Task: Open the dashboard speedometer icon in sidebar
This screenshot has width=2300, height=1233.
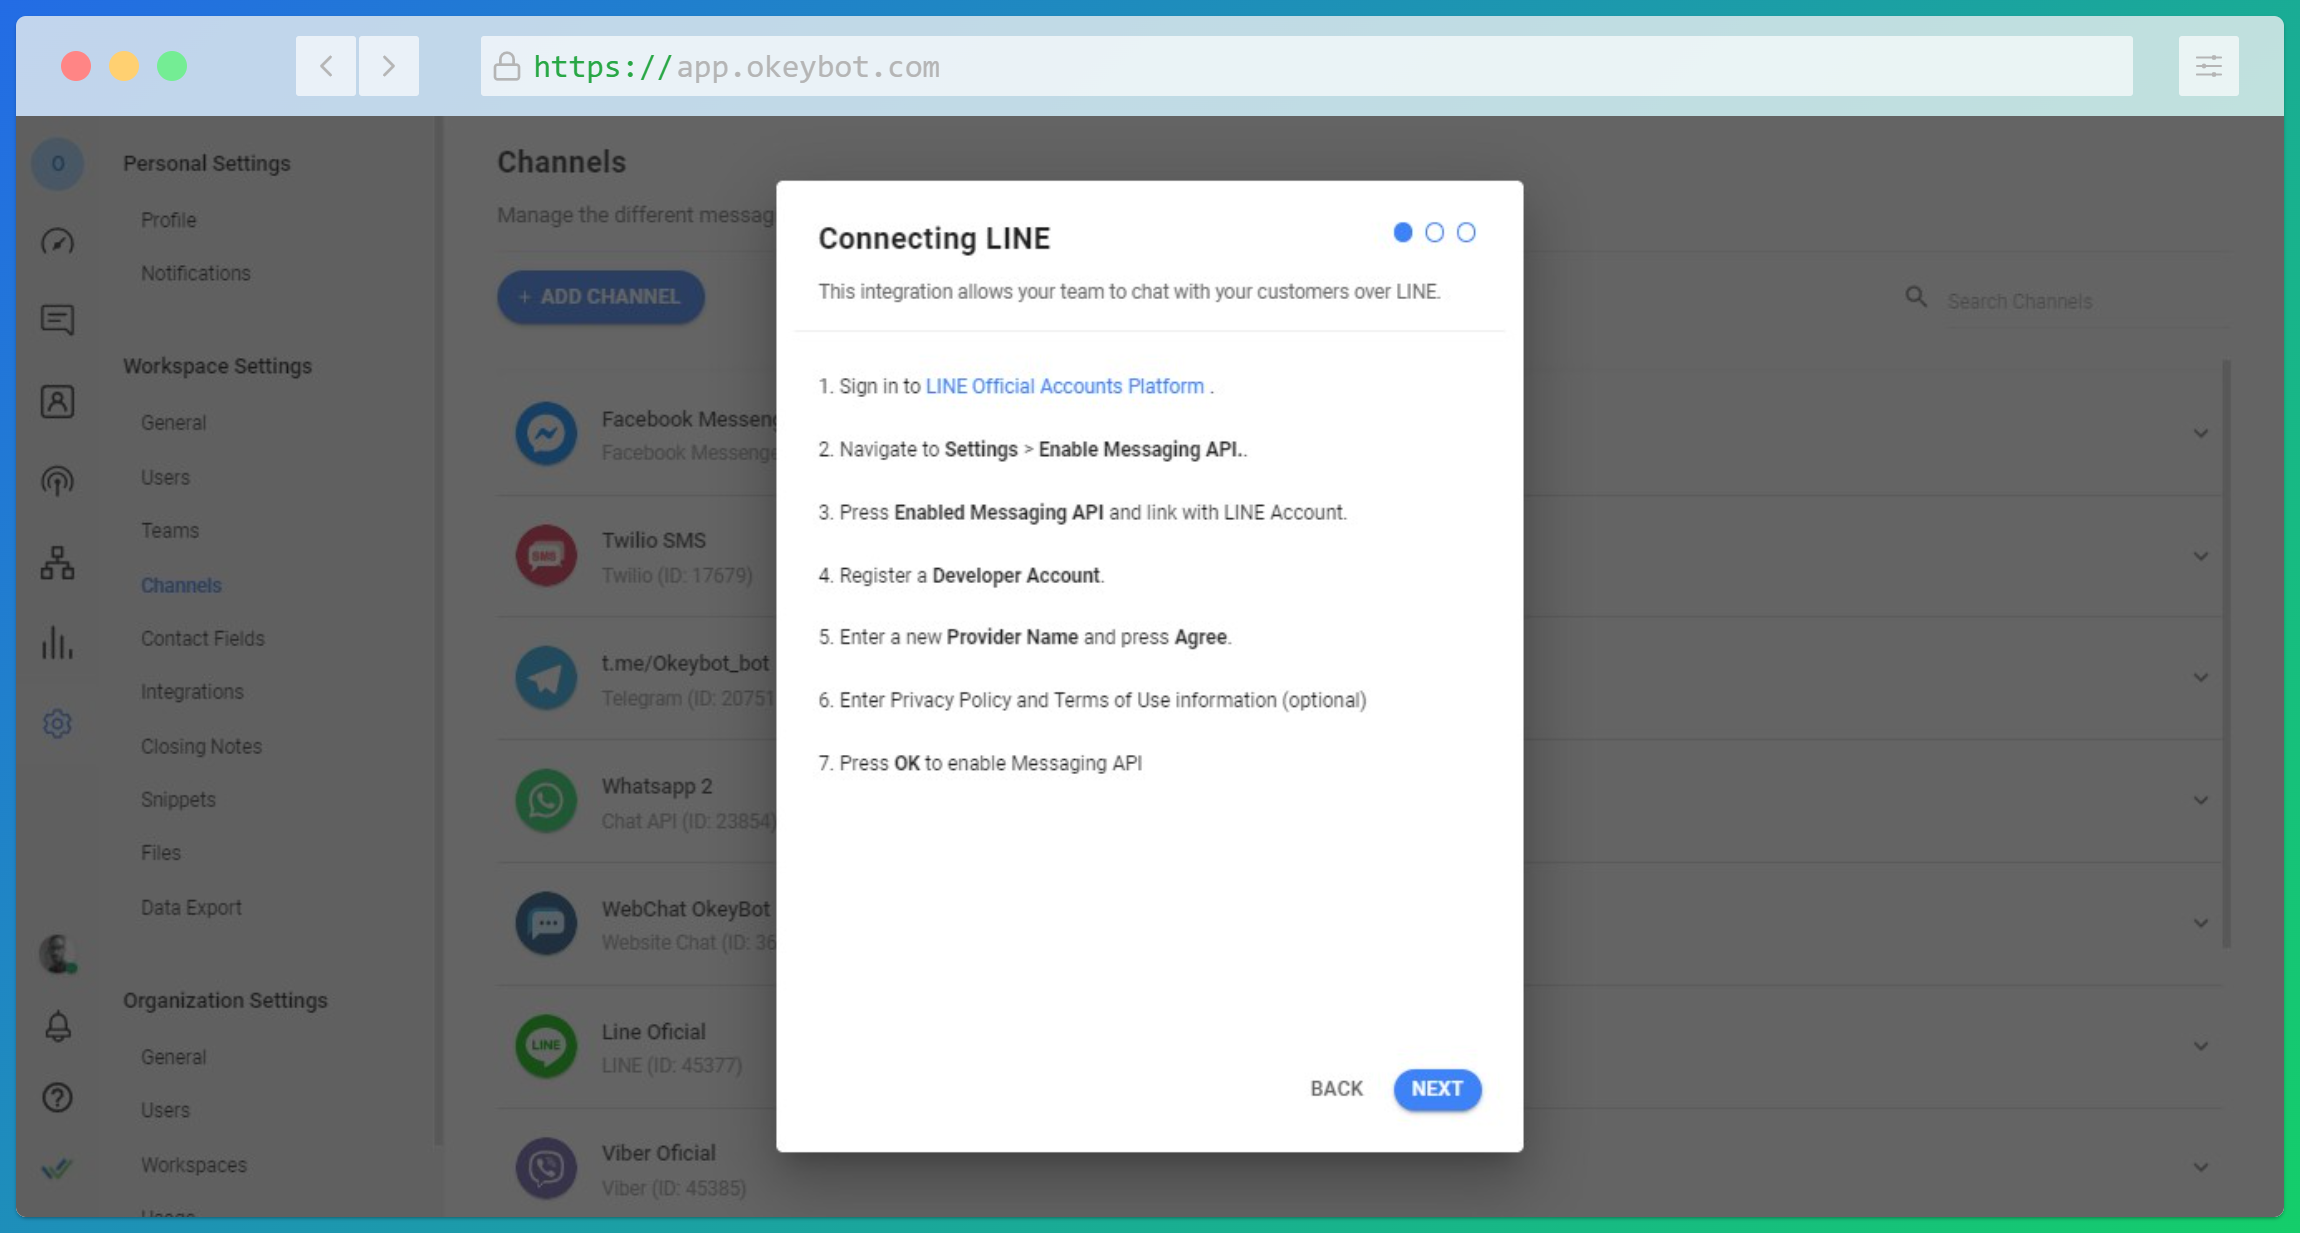Action: pyautogui.click(x=57, y=241)
